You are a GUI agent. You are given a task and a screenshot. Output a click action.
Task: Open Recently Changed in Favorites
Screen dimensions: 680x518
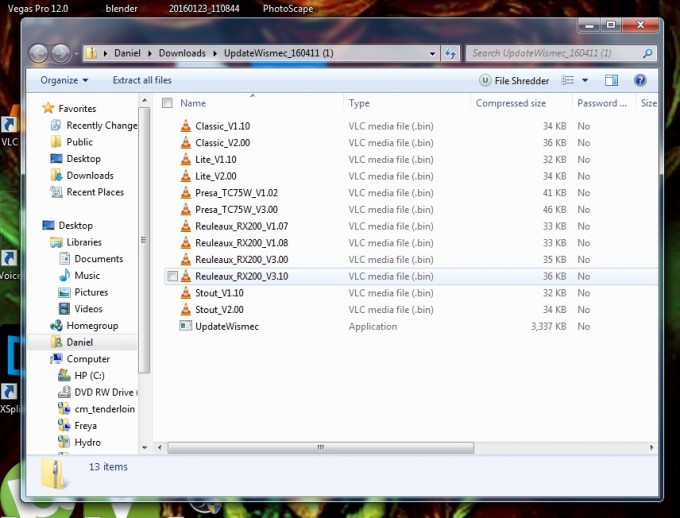(102, 125)
